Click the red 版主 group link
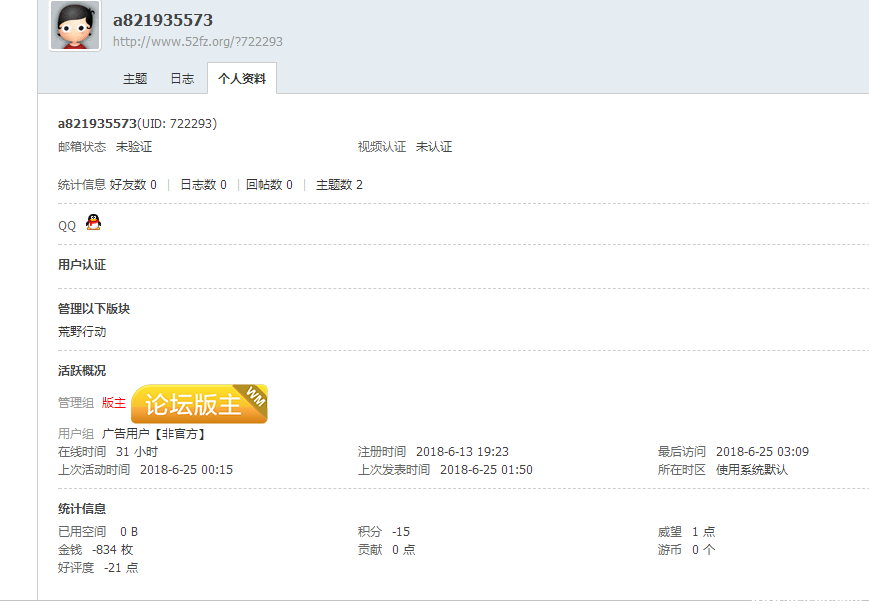This screenshot has width=869, height=611. point(114,403)
